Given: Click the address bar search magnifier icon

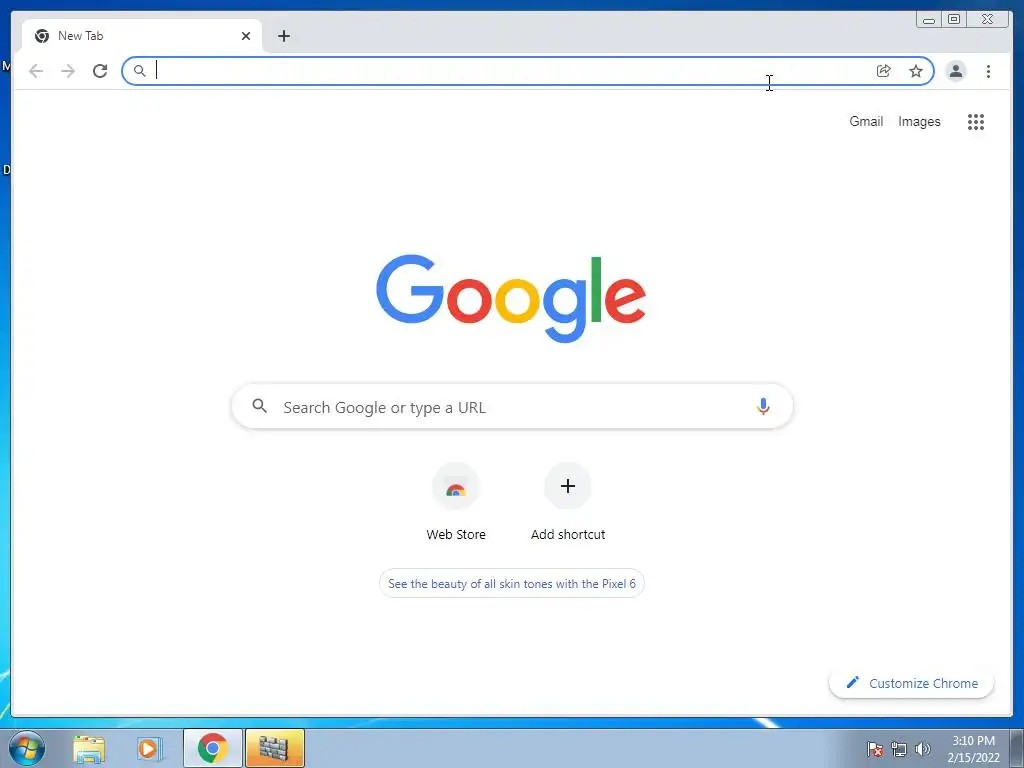Looking at the screenshot, I should pyautogui.click(x=139, y=71).
